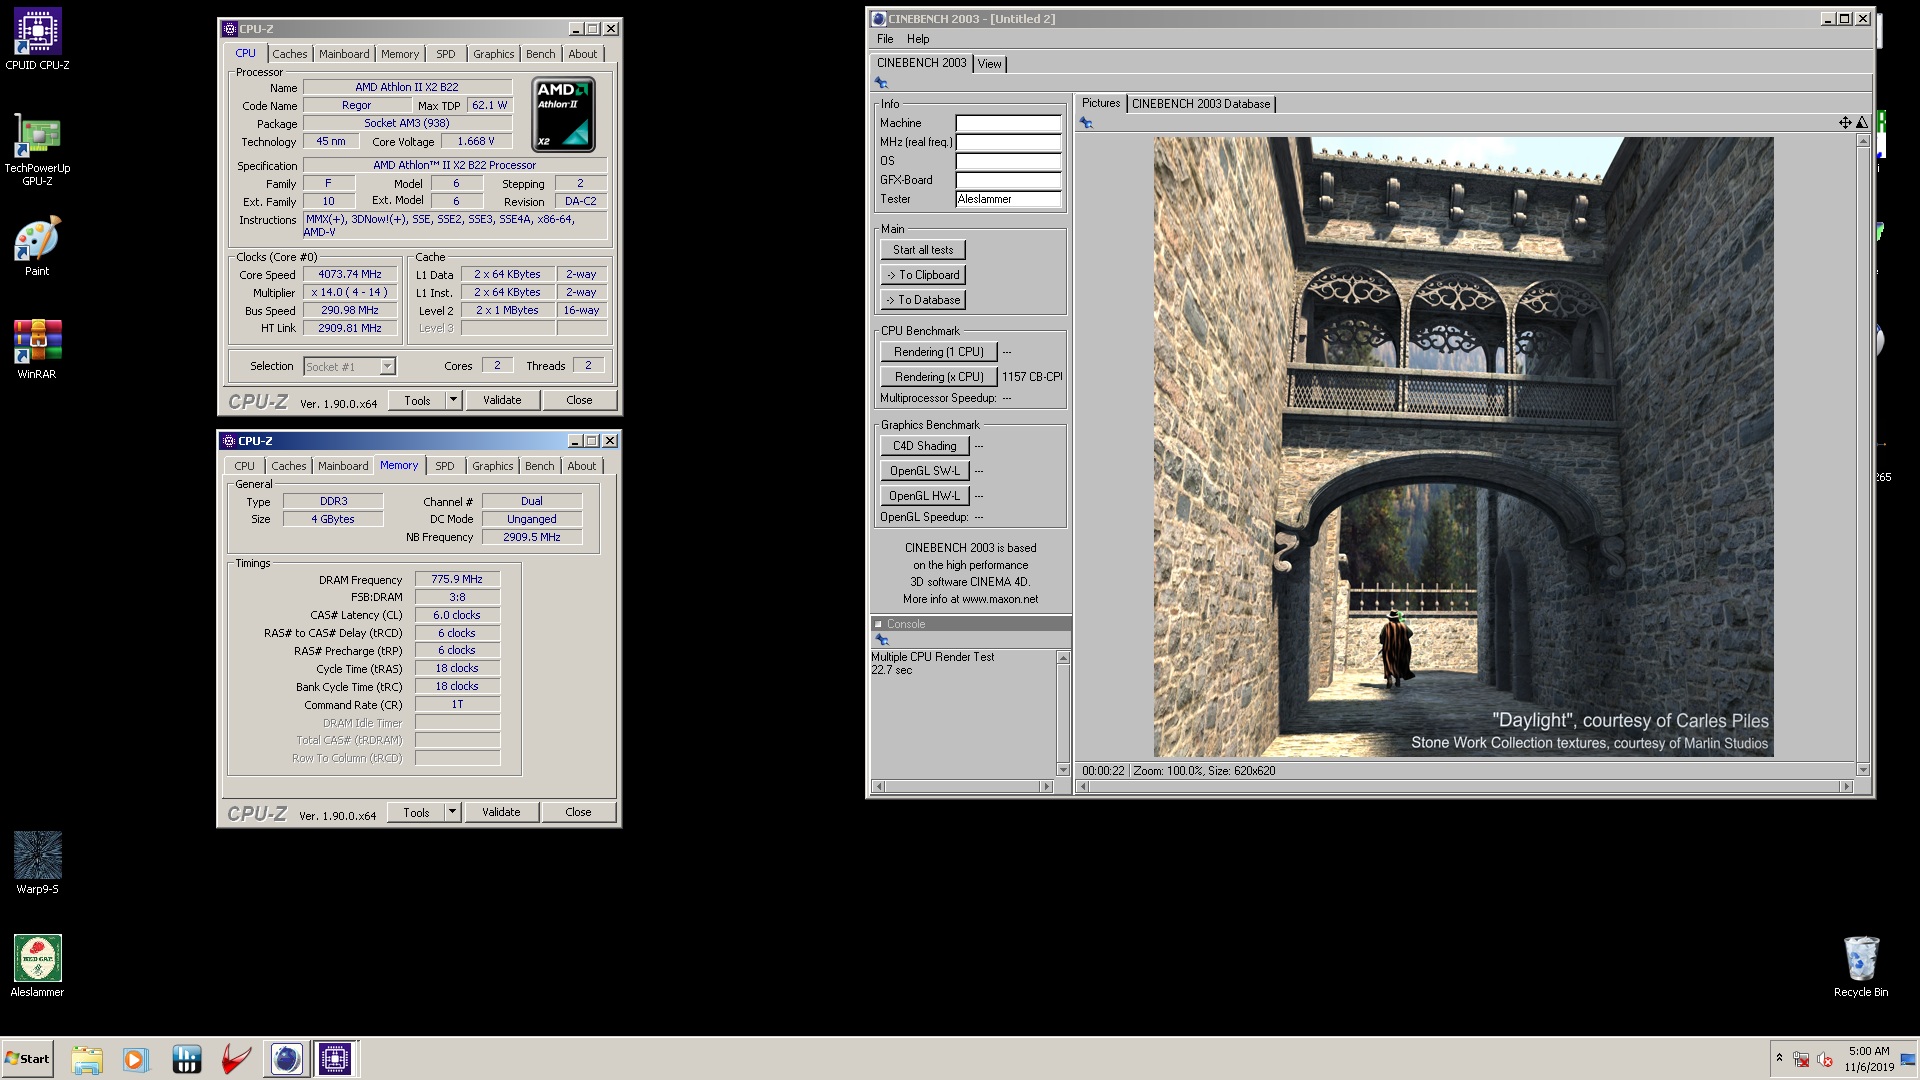This screenshot has height=1080, width=1920.
Task: Click the MHz (real freq.) input field
Action: click(x=1008, y=142)
